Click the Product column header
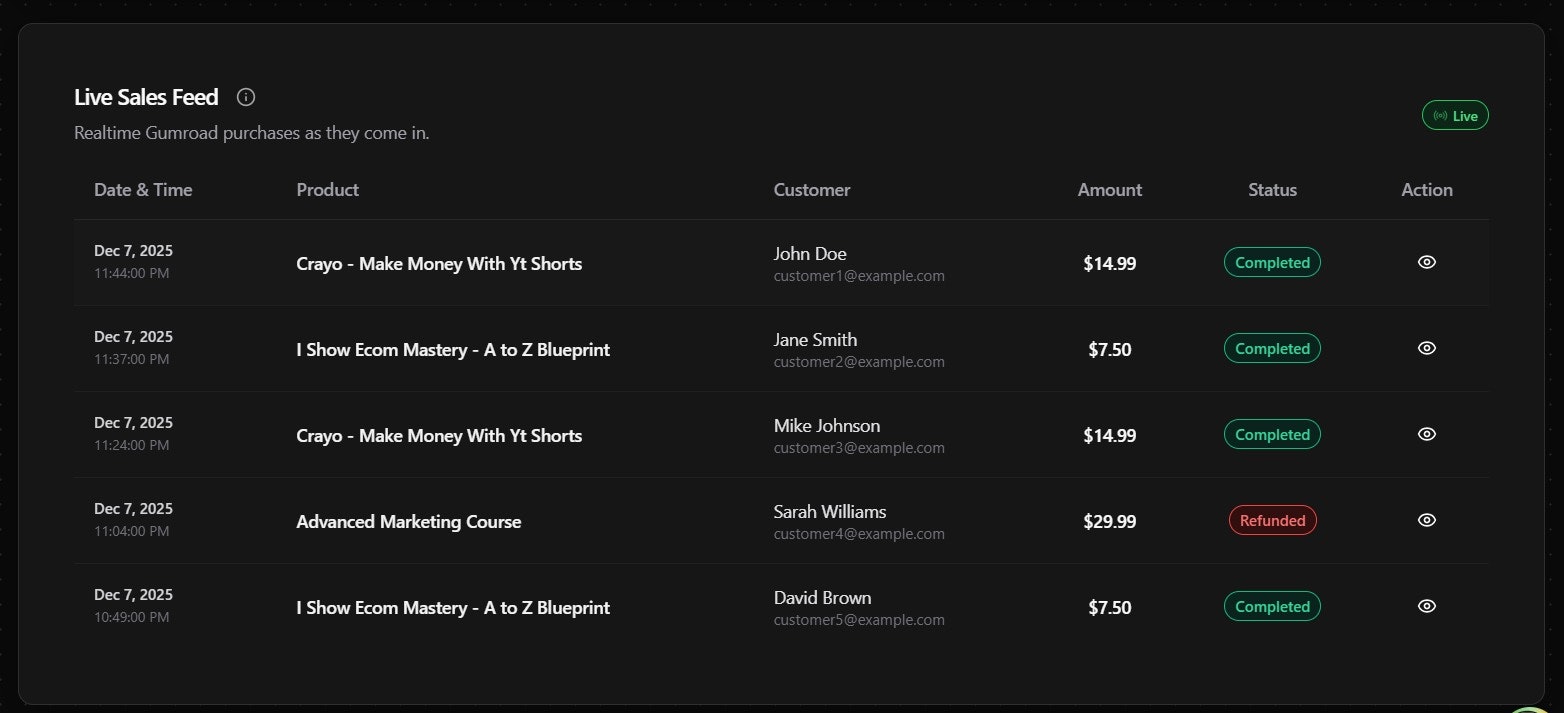This screenshot has height=713, width=1564. coord(327,190)
